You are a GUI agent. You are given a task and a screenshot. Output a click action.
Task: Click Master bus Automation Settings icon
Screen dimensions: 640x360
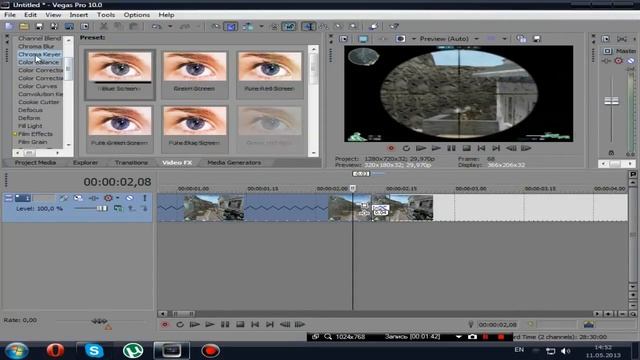coord(619,61)
